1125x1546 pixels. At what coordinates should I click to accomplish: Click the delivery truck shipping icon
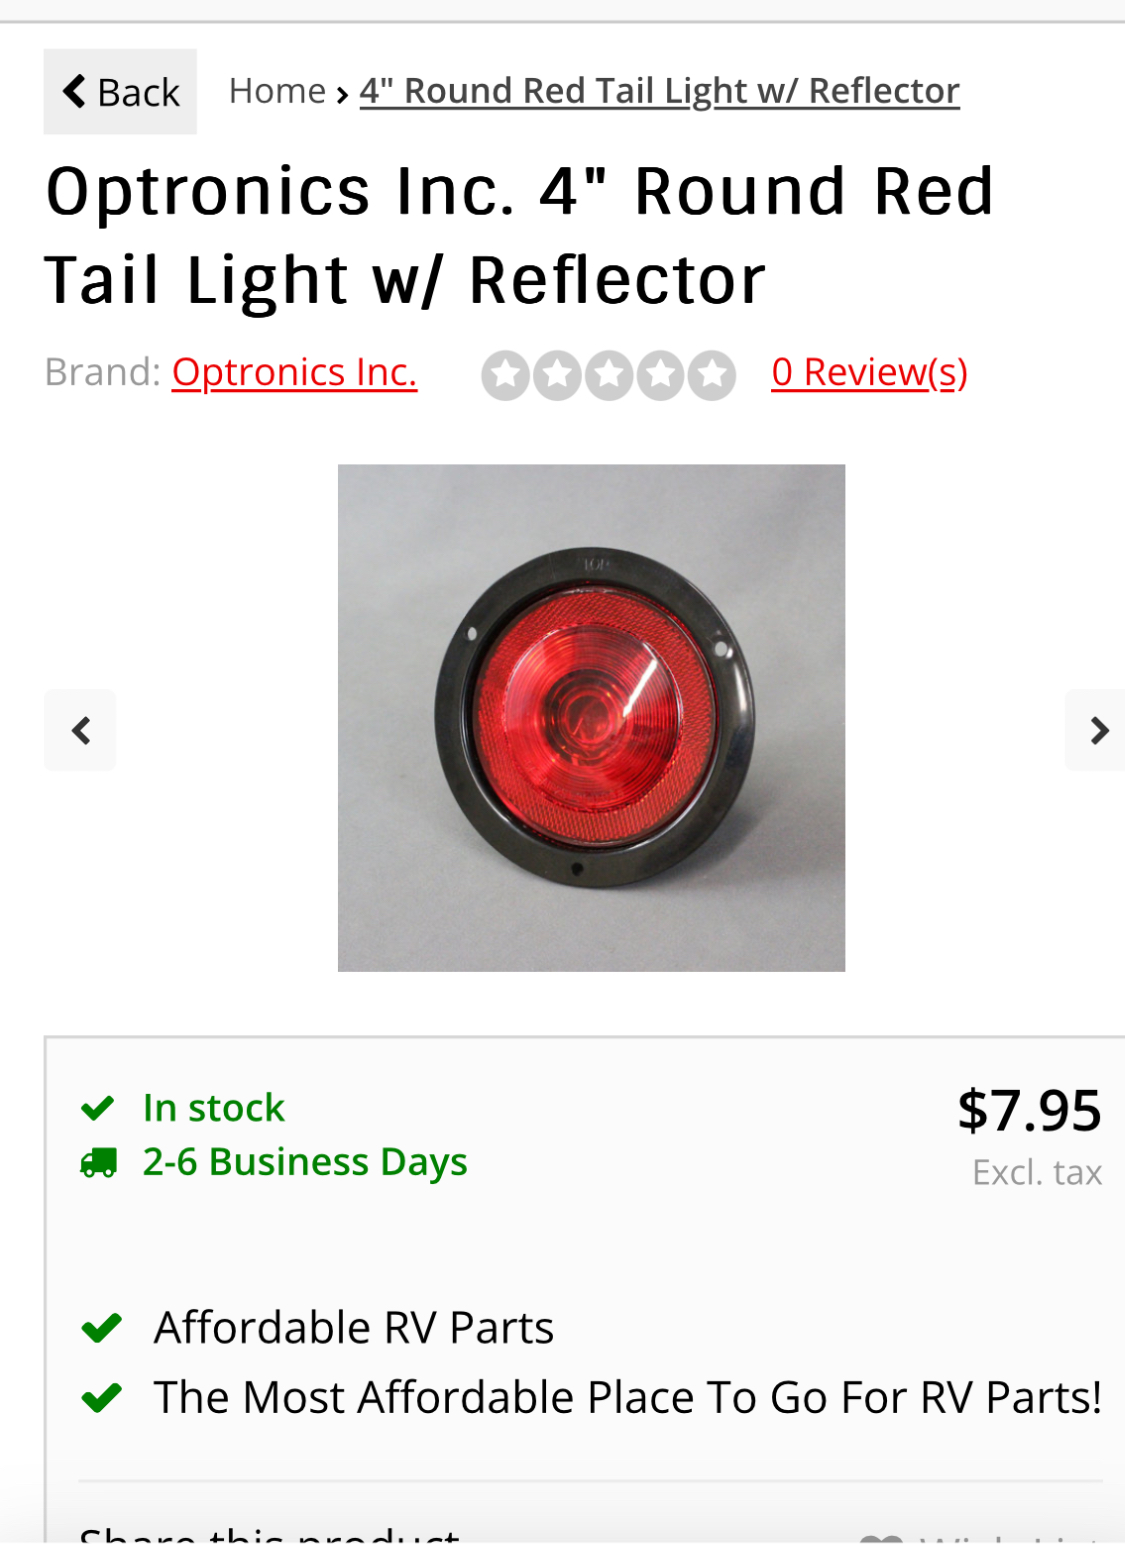pos(98,1162)
